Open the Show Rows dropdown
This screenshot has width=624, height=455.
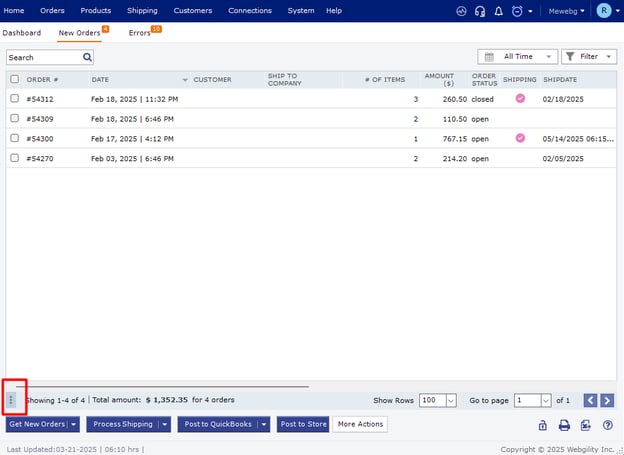pyautogui.click(x=438, y=400)
